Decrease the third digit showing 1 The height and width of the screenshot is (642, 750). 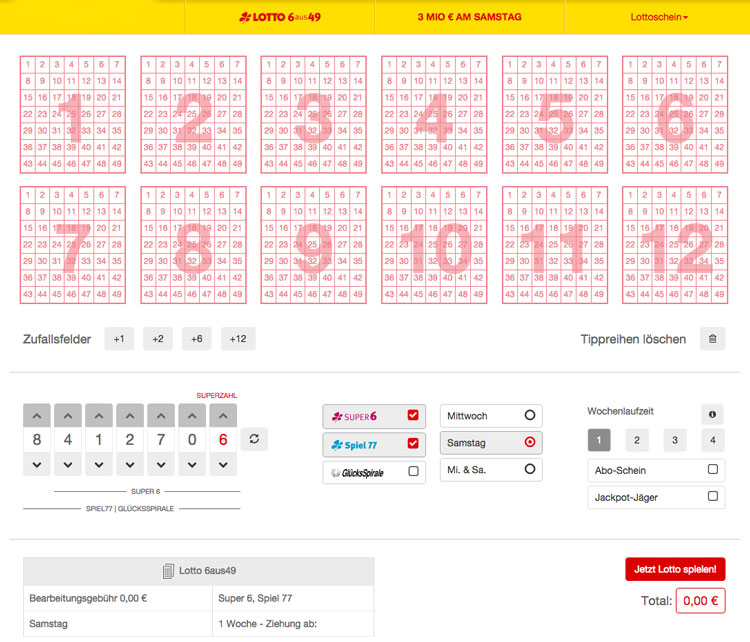[x=99, y=464]
